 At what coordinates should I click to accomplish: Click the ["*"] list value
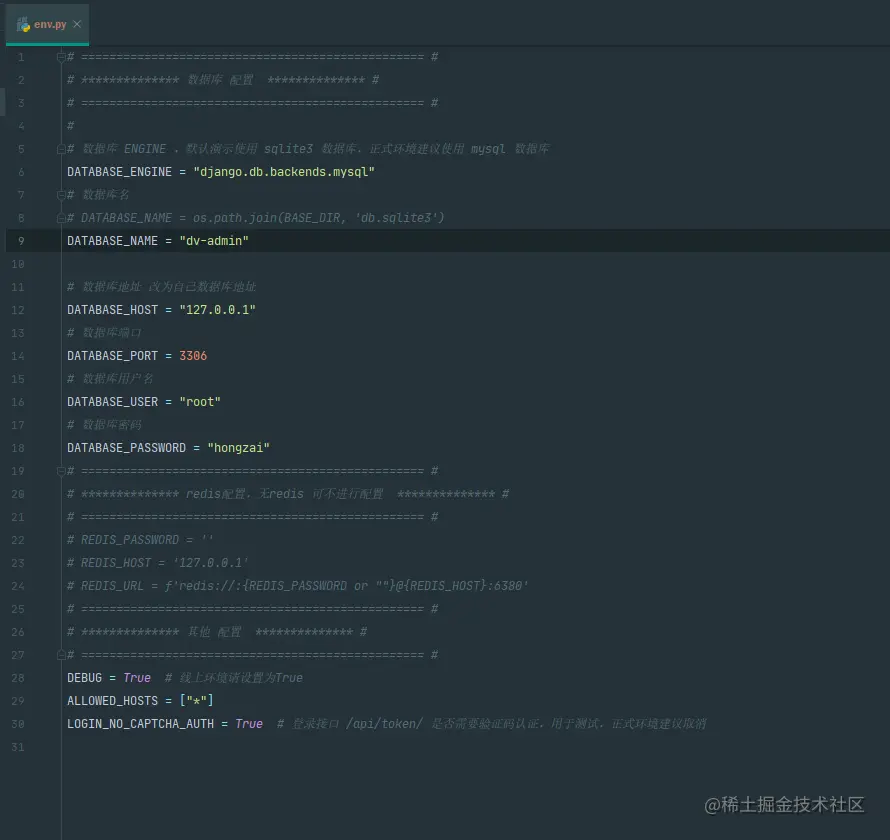(196, 701)
